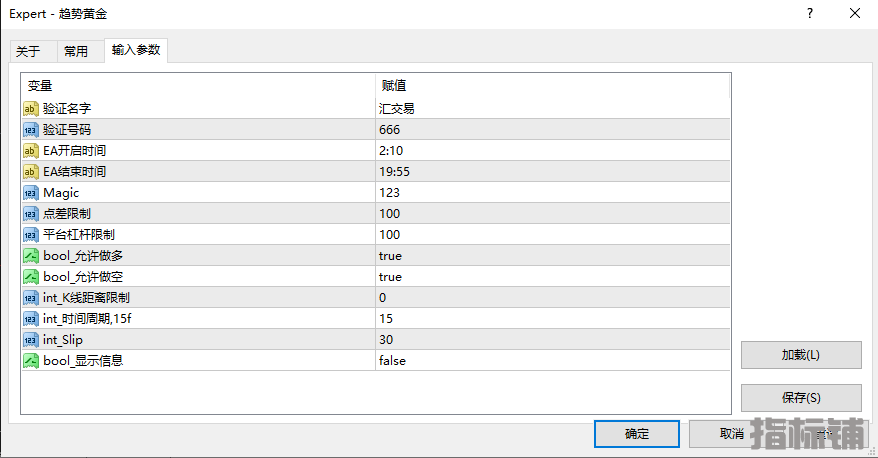Click the help question mark in title bar
Viewport: 878px width, 458px height.
click(x=810, y=13)
